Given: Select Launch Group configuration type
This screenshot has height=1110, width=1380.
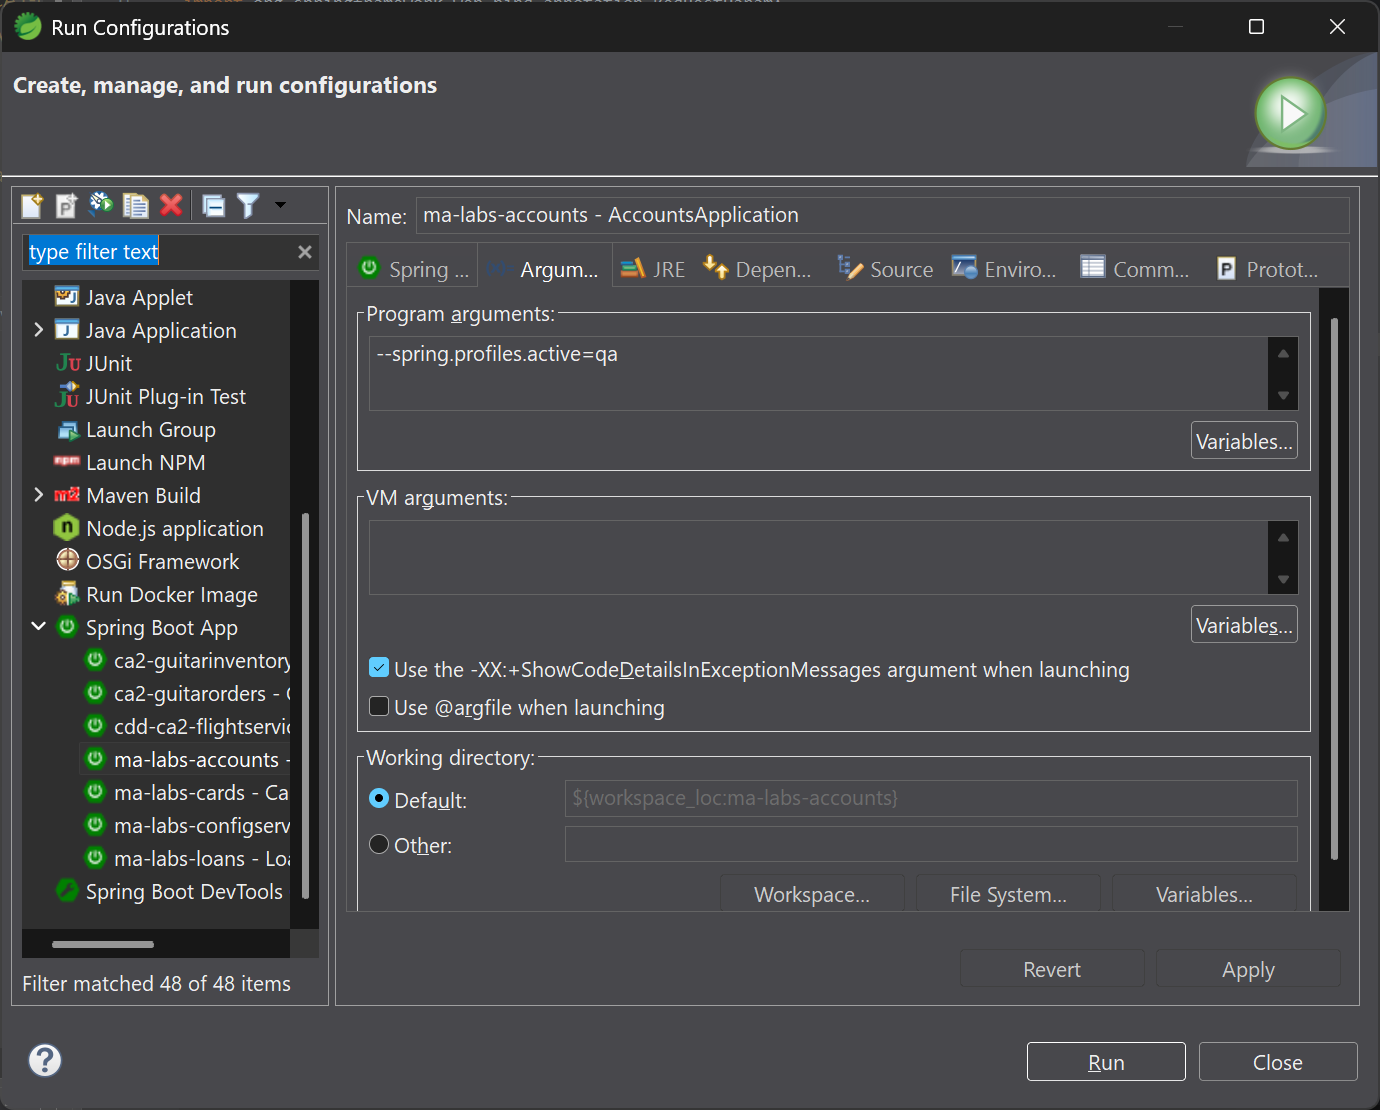Looking at the screenshot, I should click(x=150, y=429).
